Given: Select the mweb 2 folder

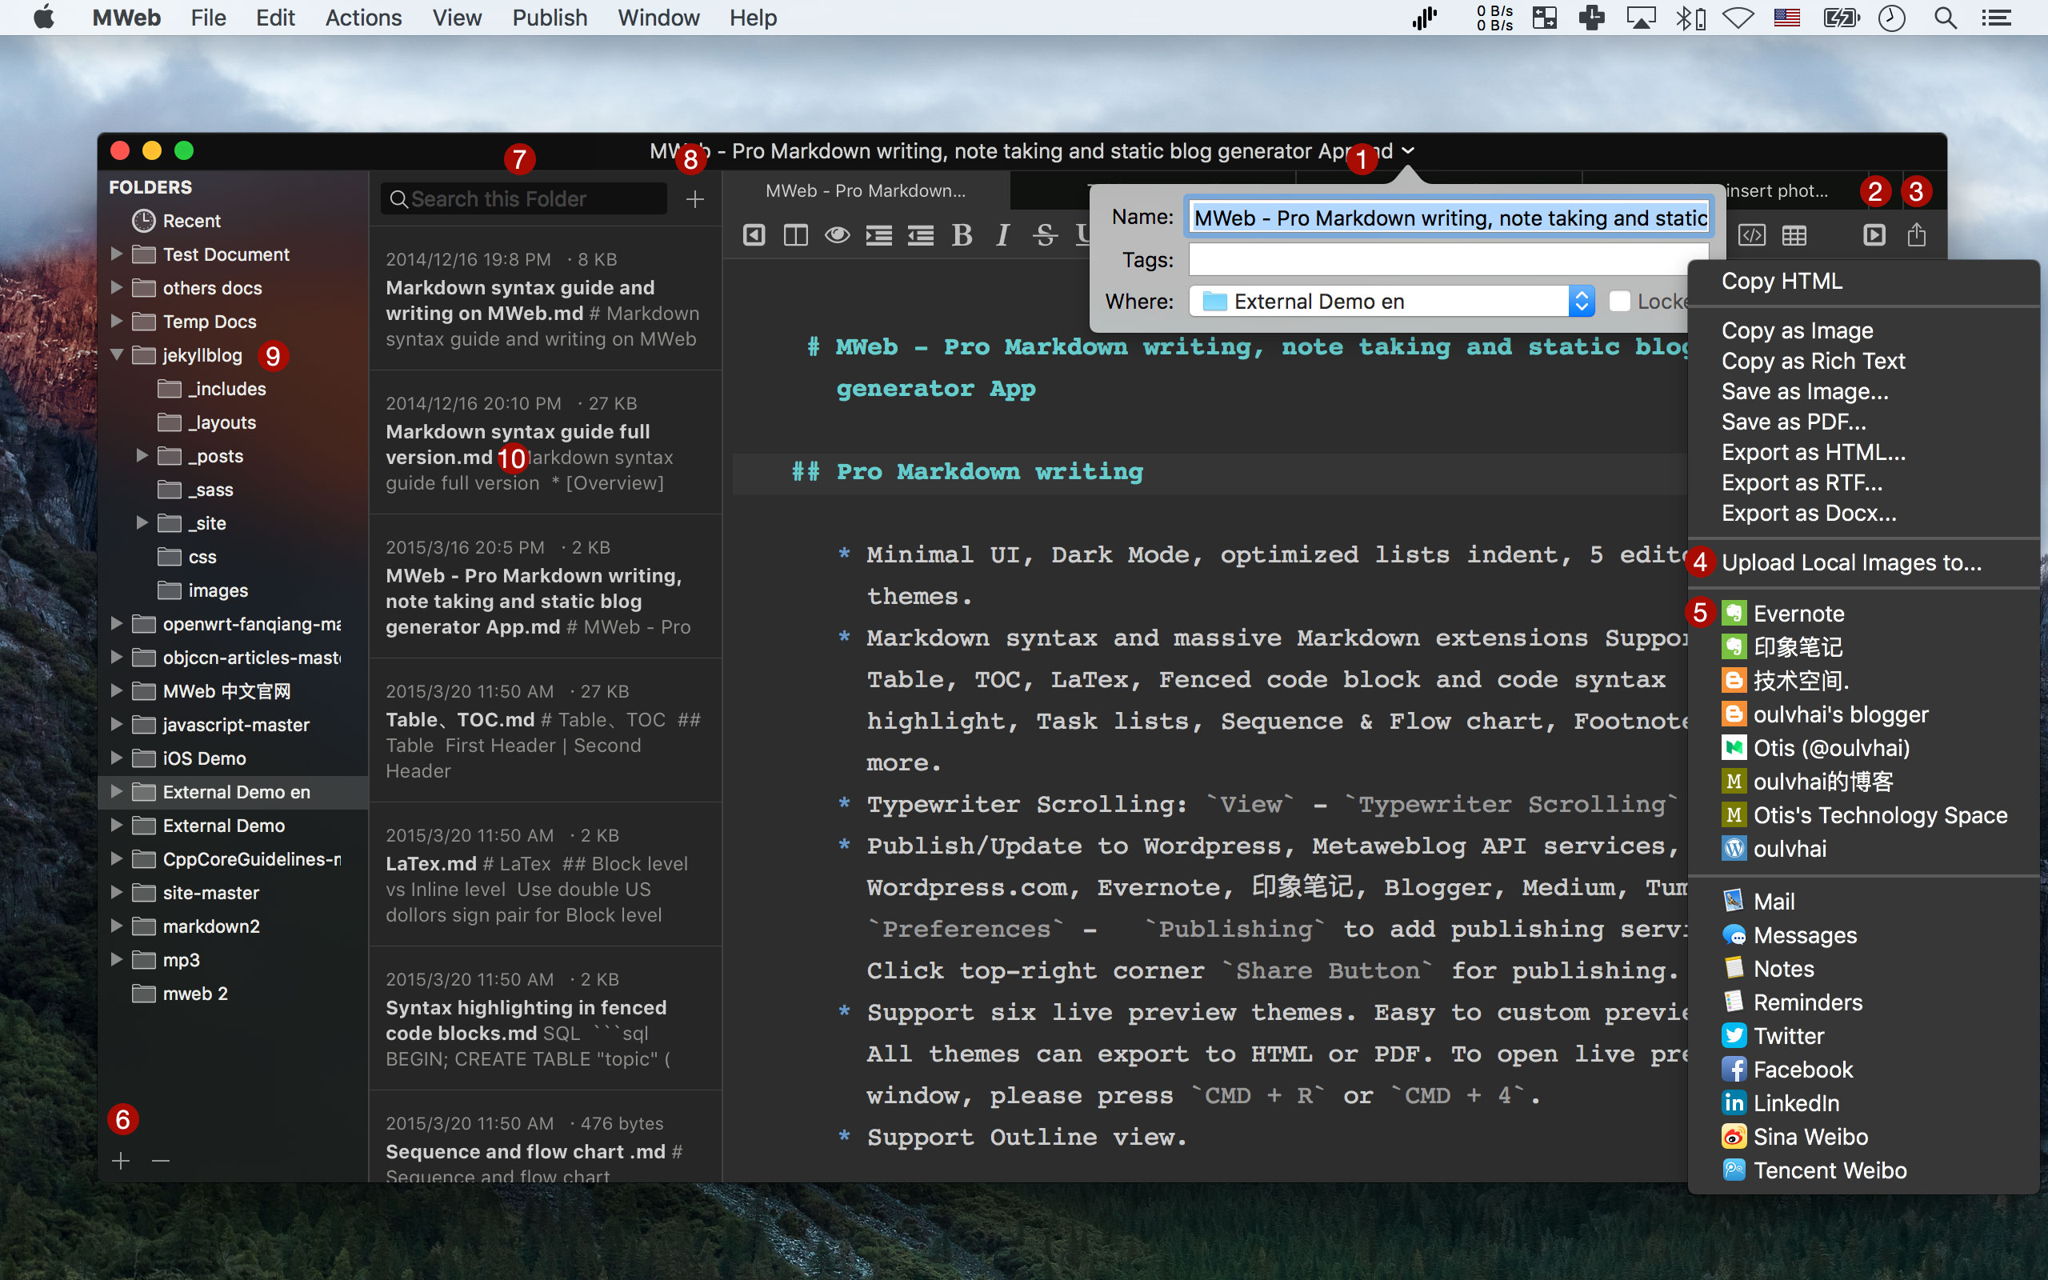Looking at the screenshot, I should point(181,993).
